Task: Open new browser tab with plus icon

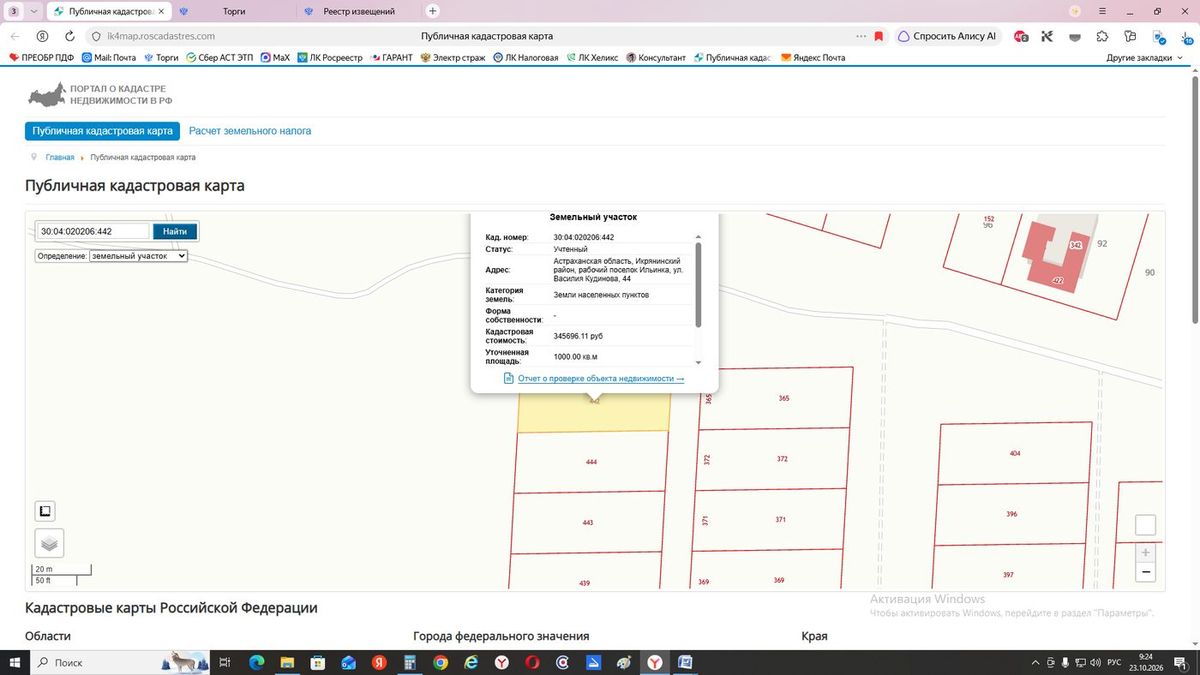Action: [433, 11]
